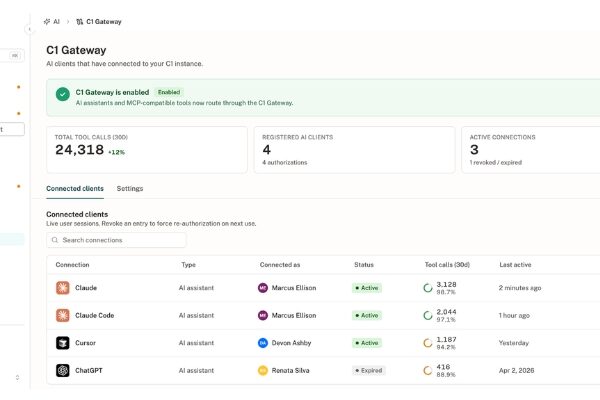This screenshot has height=400, width=600.
Task: Click the Claude app icon
Action: 63,288
